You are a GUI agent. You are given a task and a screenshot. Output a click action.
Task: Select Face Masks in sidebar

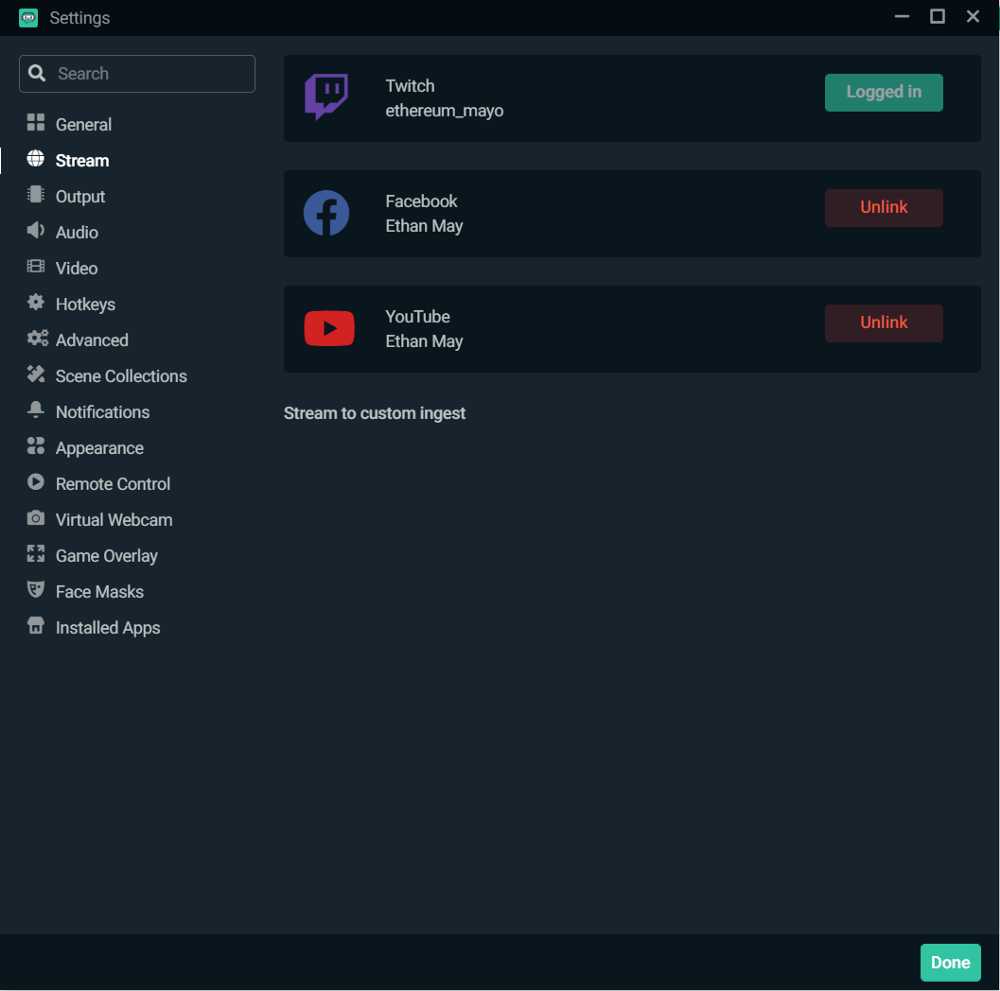(99, 592)
